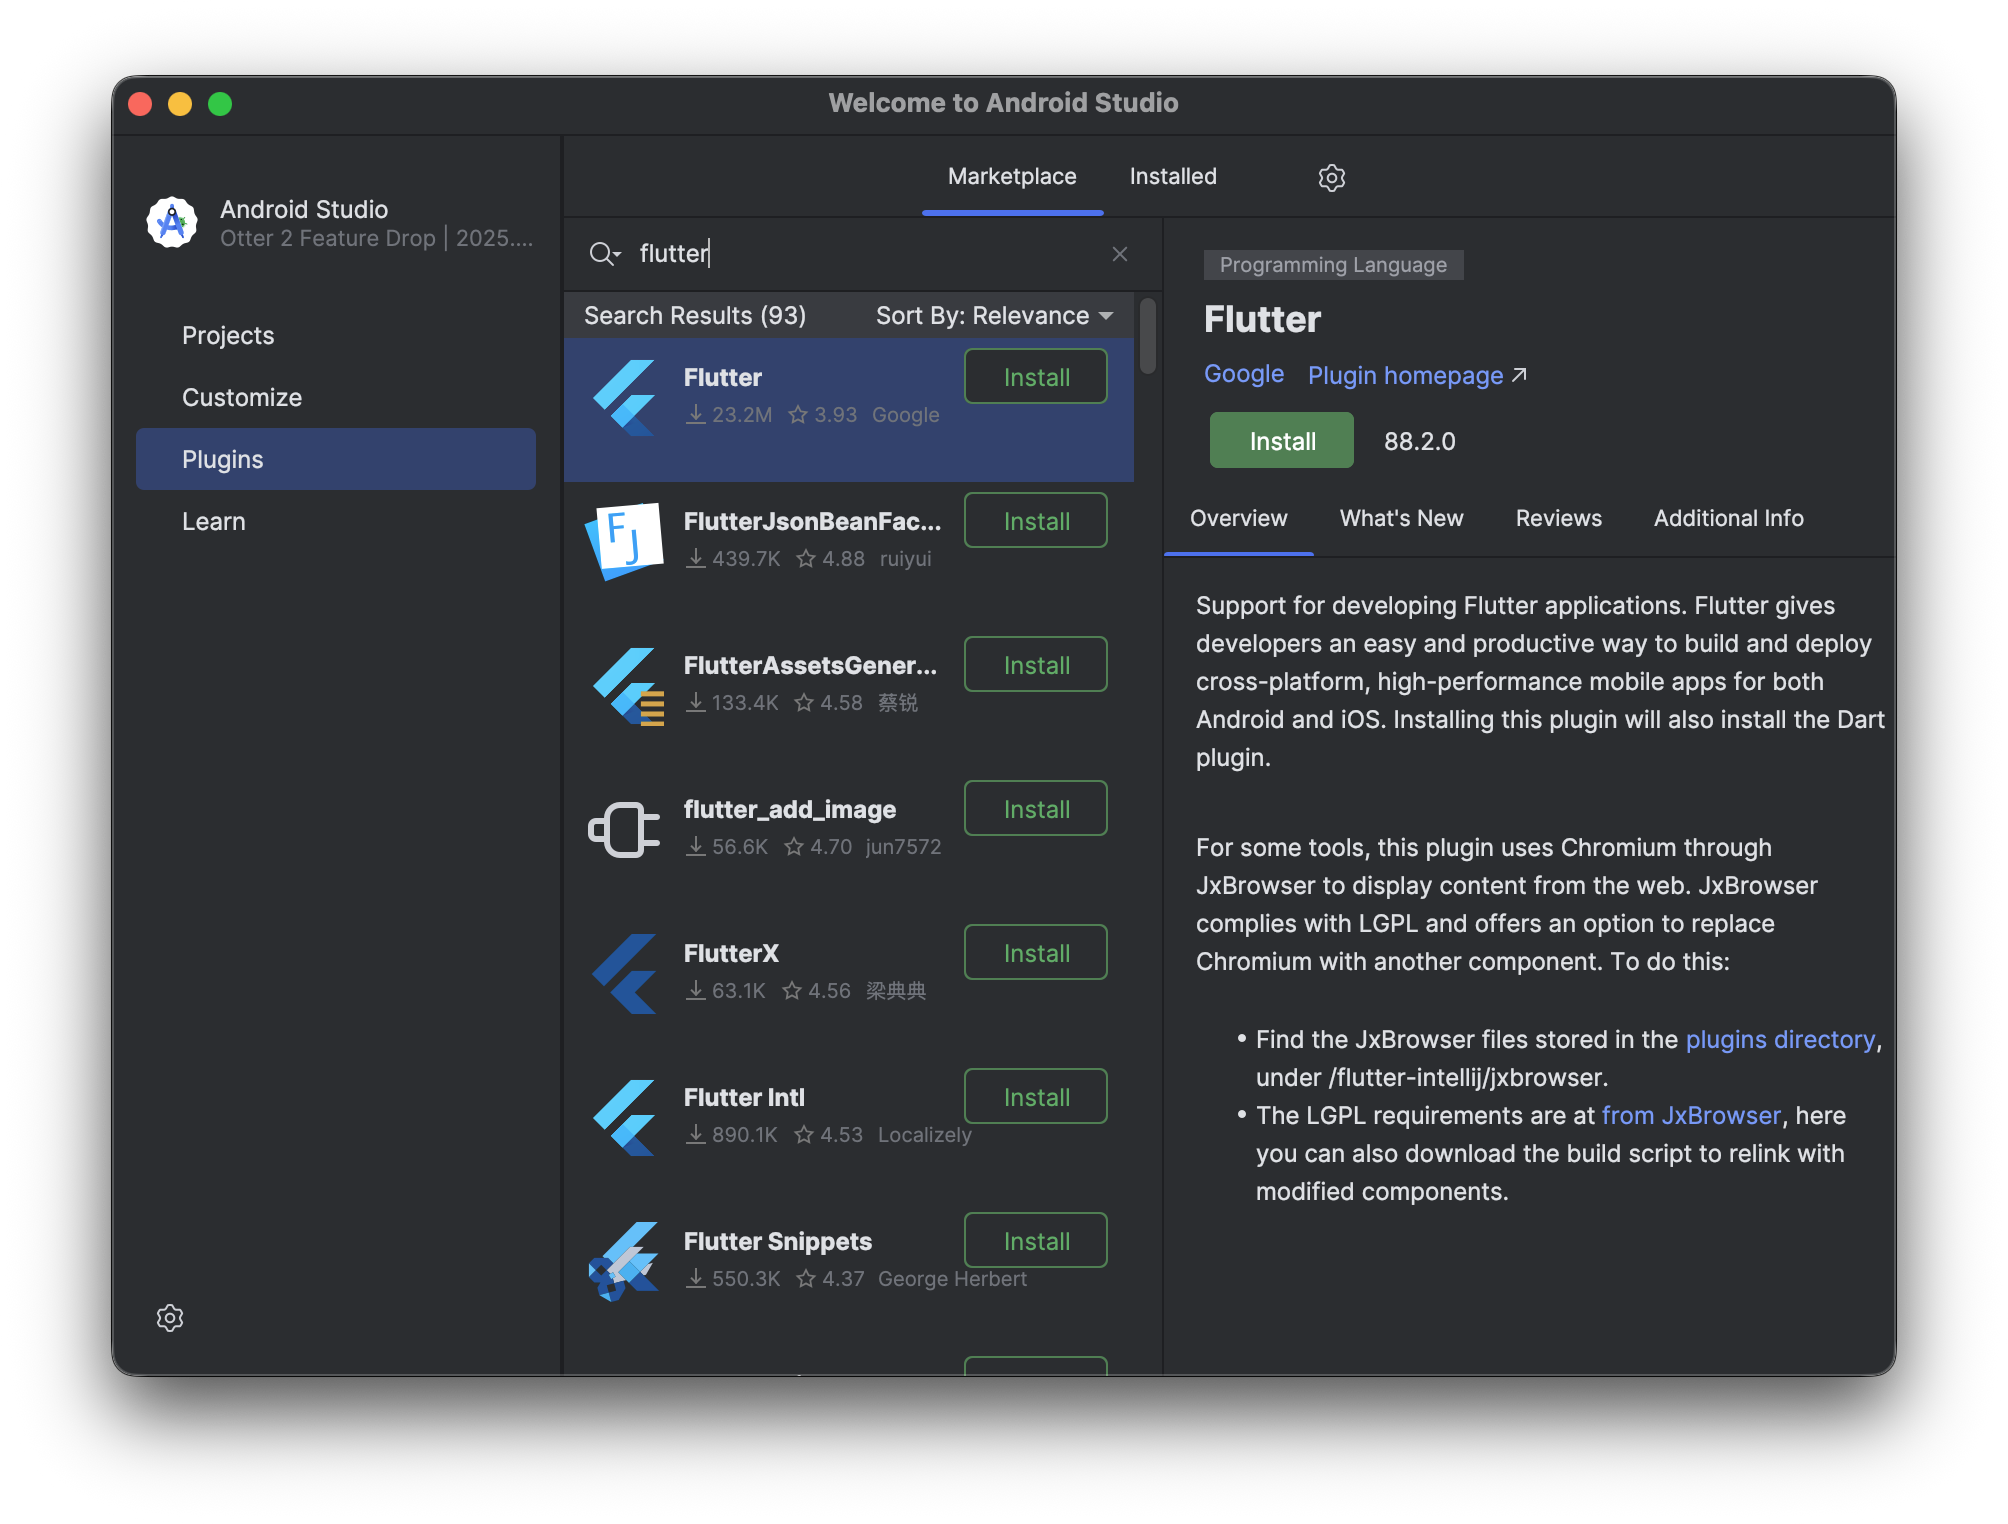The height and width of the screenshot is (1524, 2008).
Task: Click the search magnifier options icon
Action: pos(604,254)
